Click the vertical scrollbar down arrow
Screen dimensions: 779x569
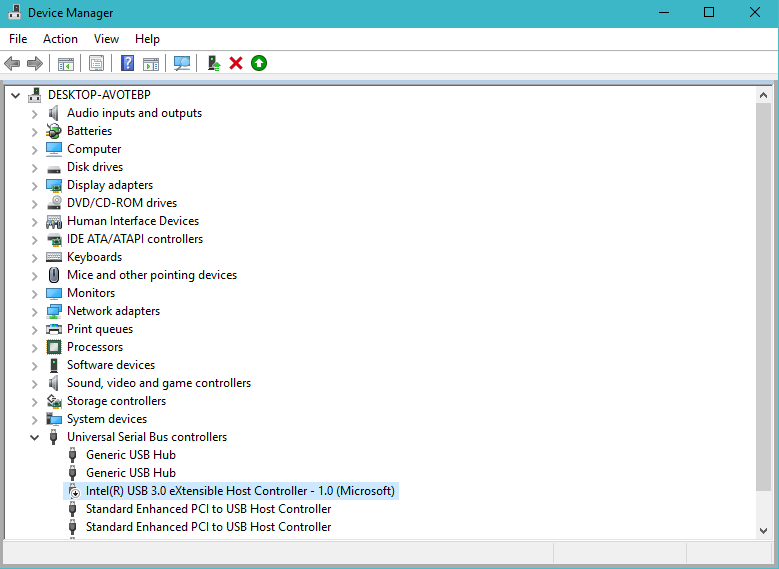pos(764,531)
